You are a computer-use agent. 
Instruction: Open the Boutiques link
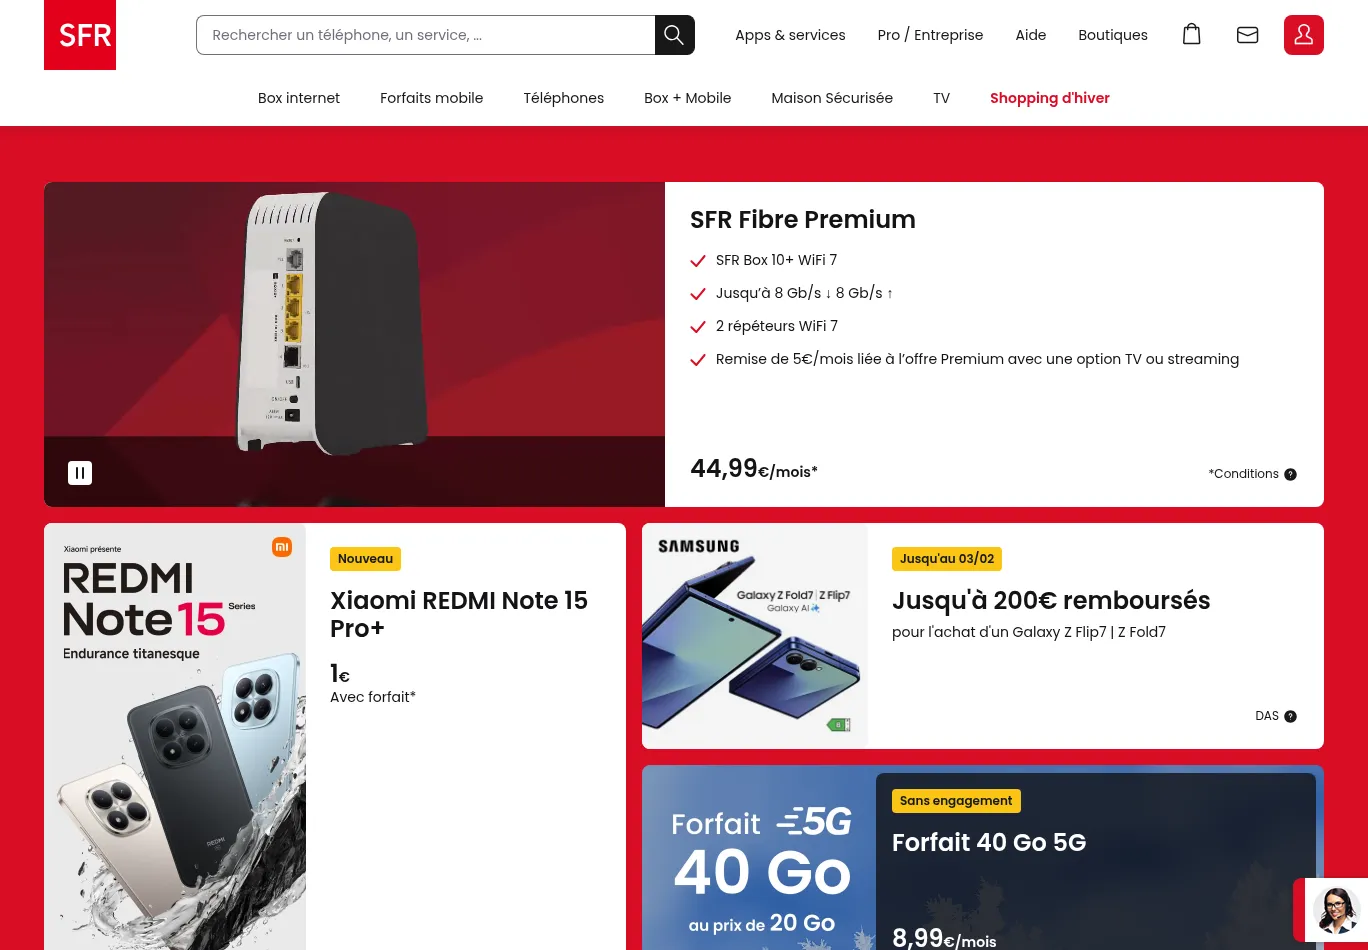coord(1113,35)
